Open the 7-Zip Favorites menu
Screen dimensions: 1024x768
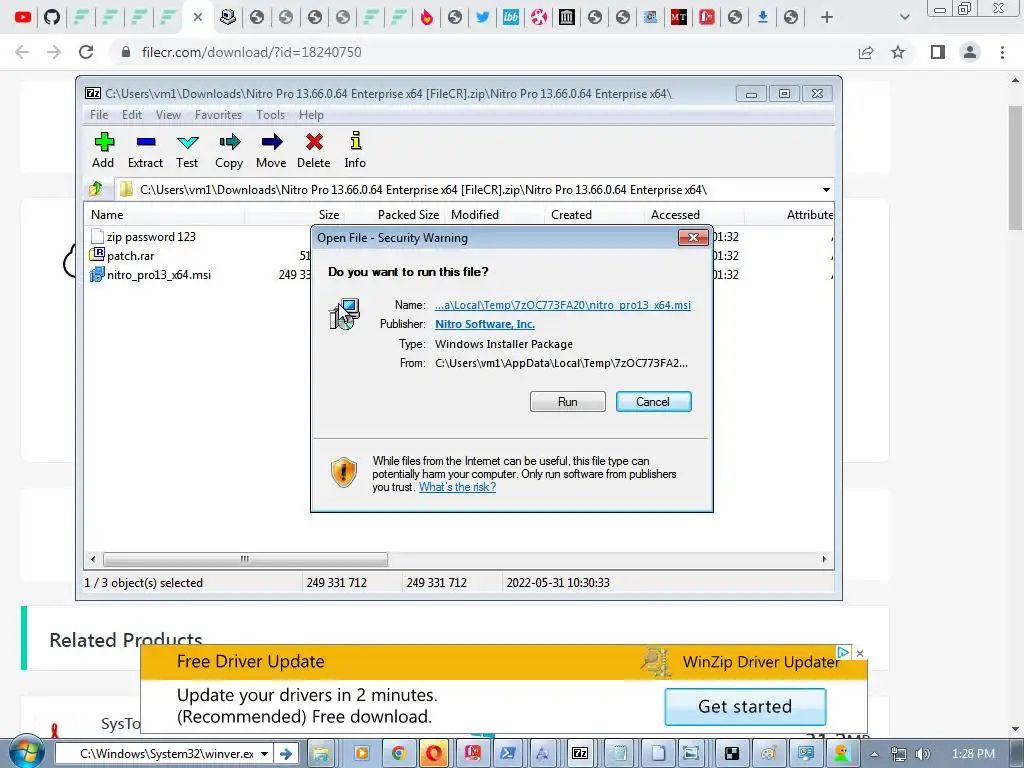[x=218, y=115]
